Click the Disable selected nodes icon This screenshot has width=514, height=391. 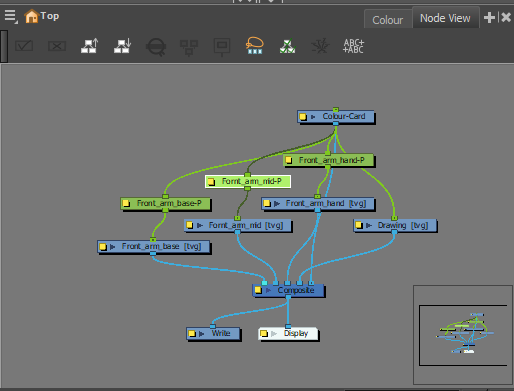57,46
